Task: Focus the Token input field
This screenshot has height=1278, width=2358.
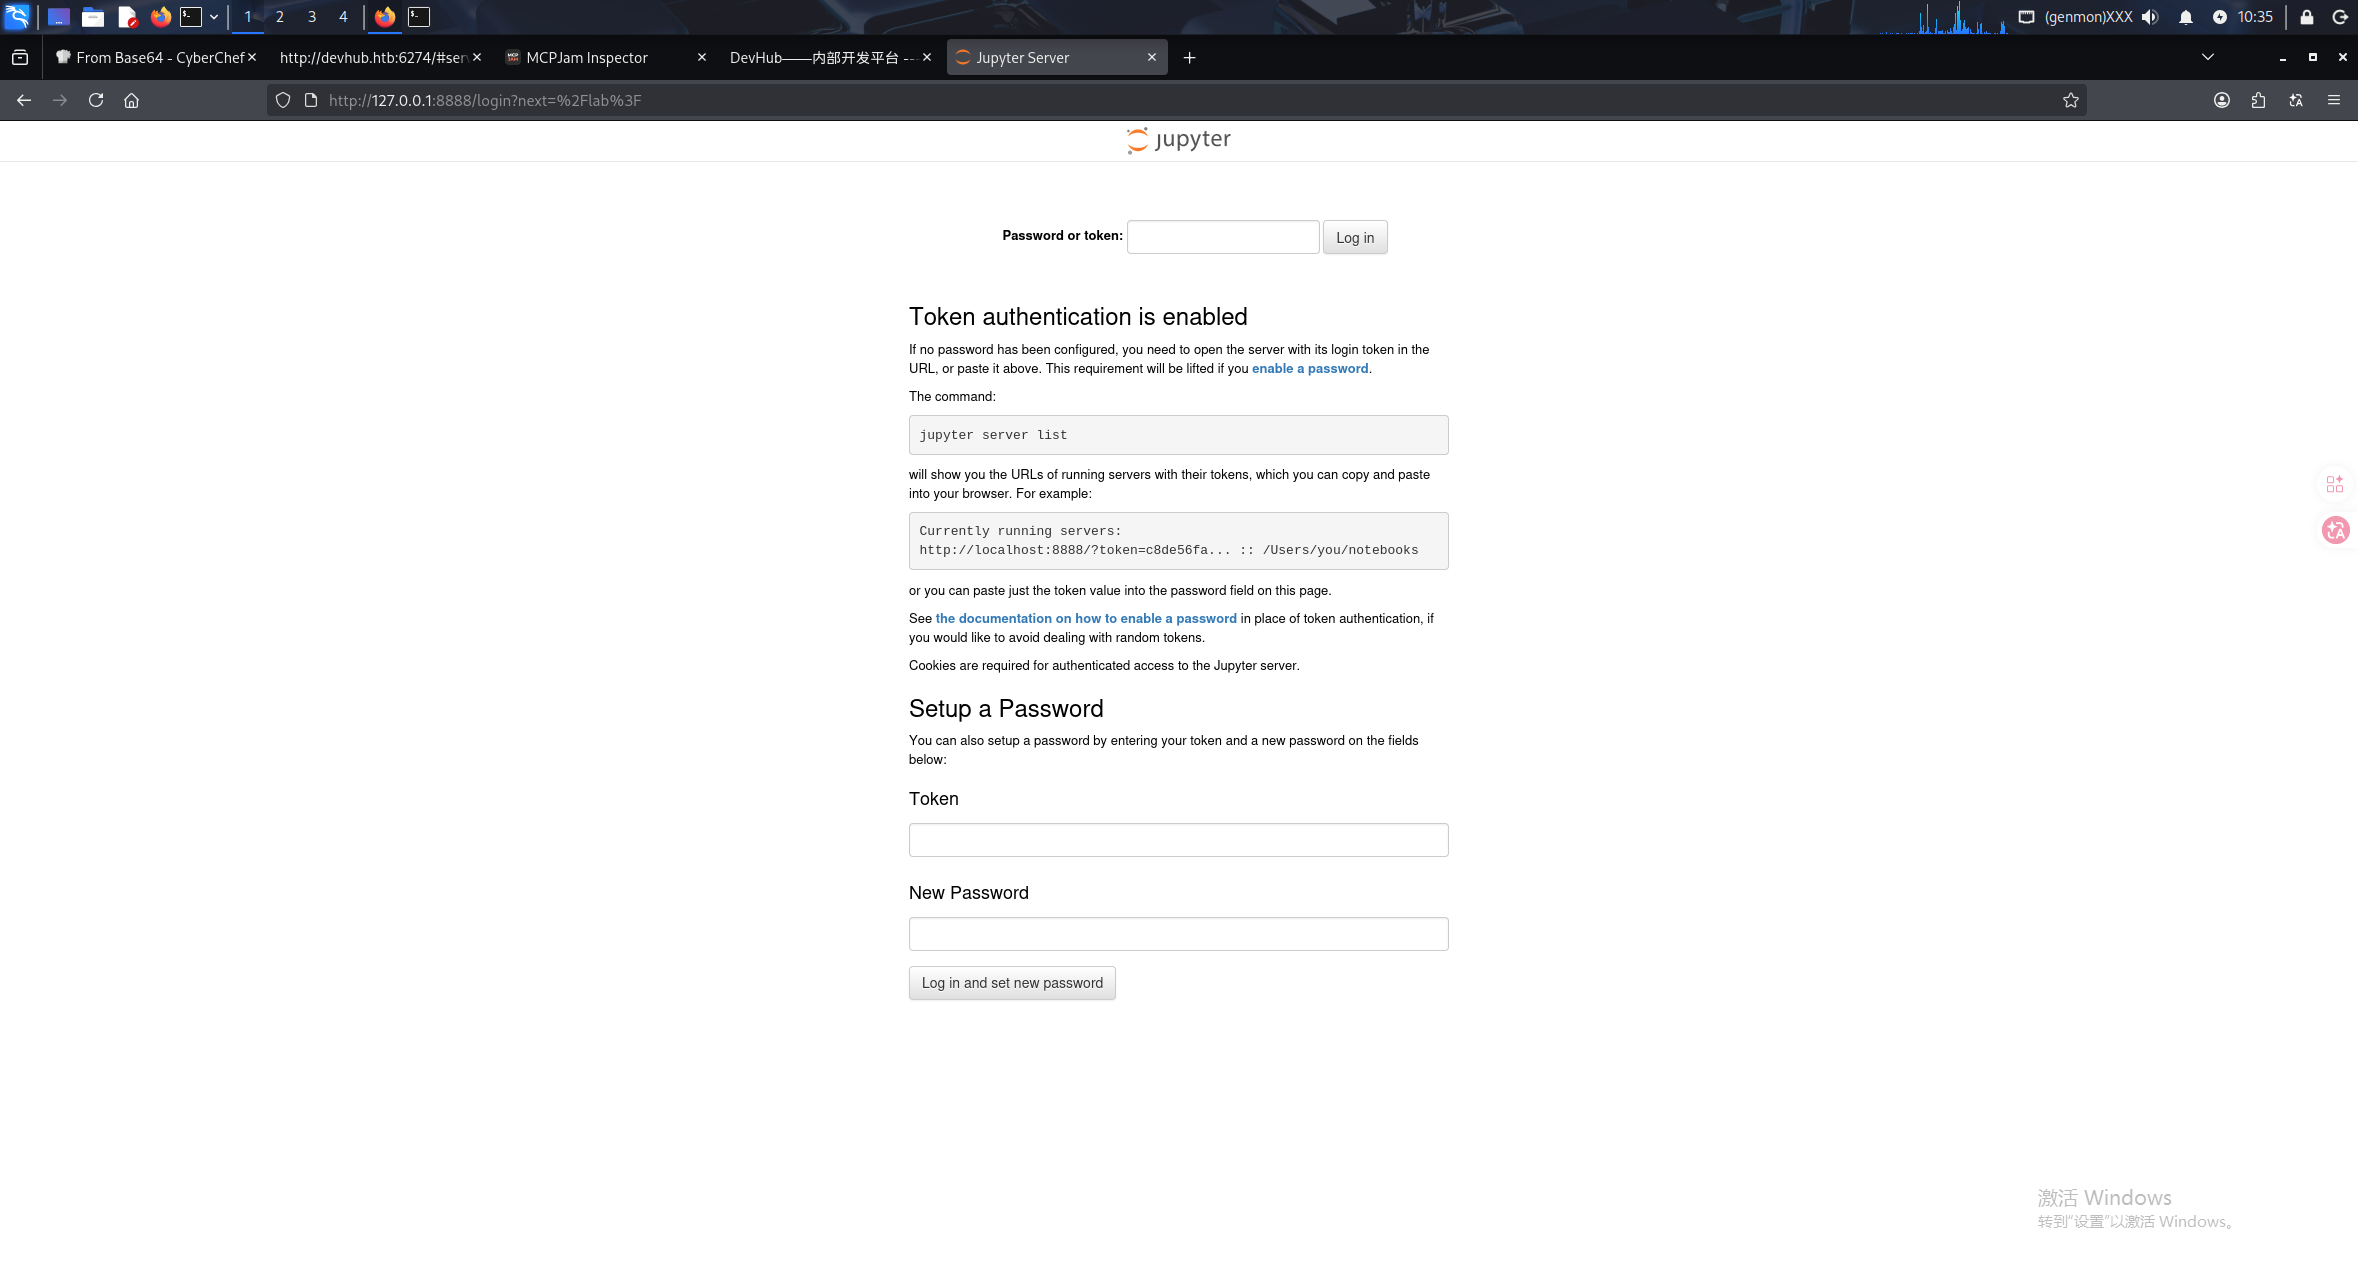Action: [x=1178, y=840]
